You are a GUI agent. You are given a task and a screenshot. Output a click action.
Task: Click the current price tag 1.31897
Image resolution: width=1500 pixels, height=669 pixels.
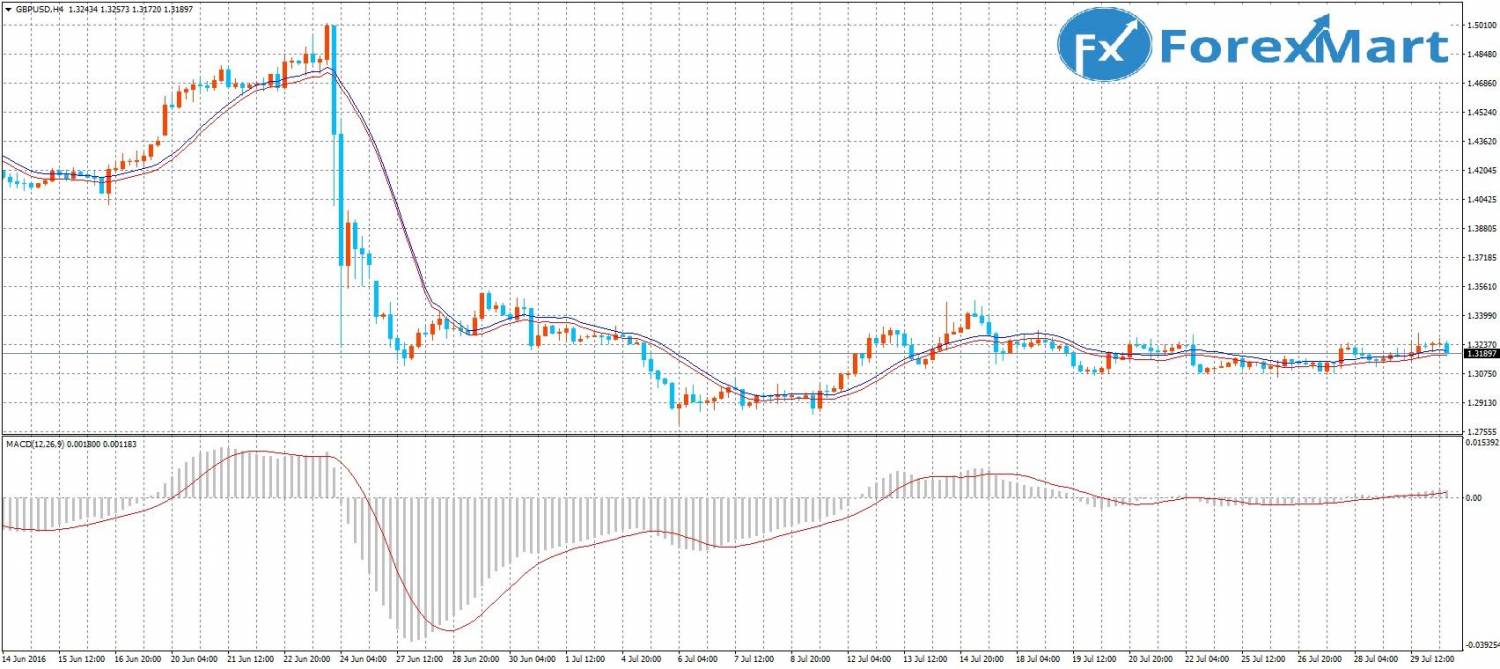point(1480,353)
